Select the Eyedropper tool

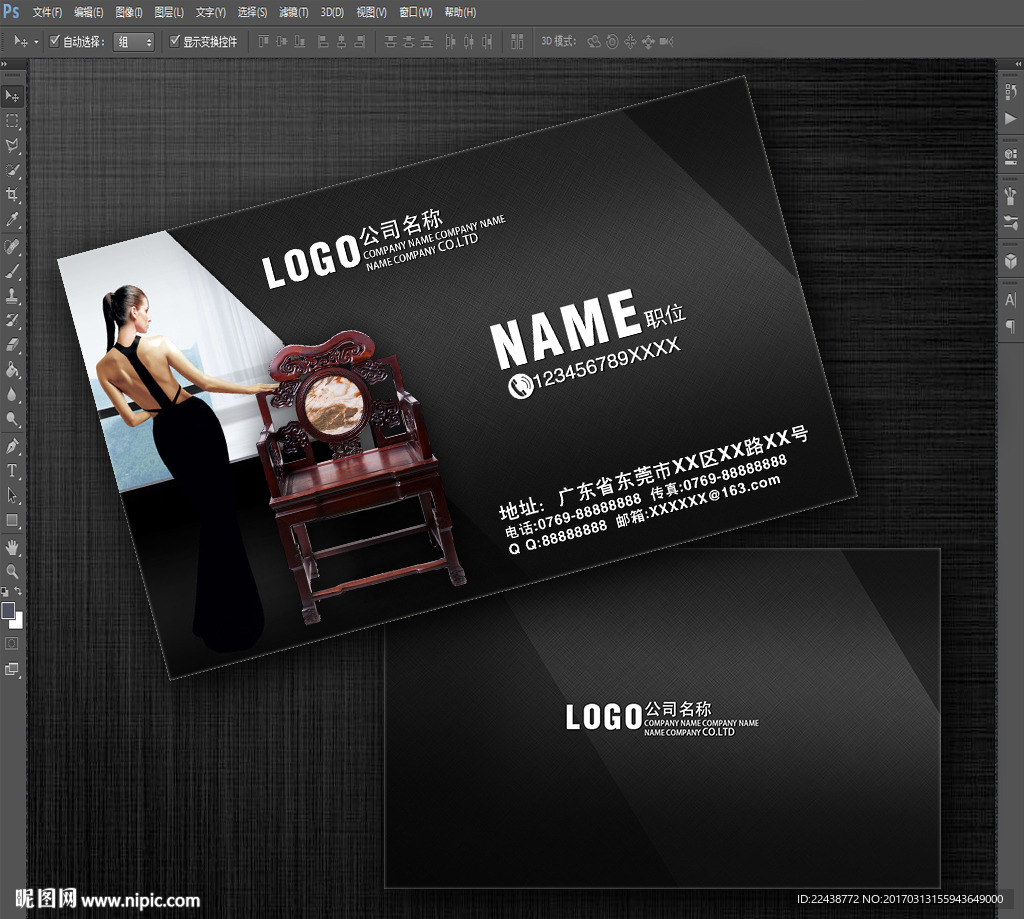12,219
